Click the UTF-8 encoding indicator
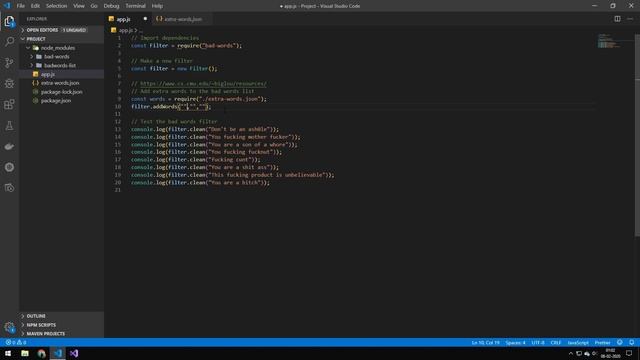This screenshot has width=640, height=360. click(538, 342)
